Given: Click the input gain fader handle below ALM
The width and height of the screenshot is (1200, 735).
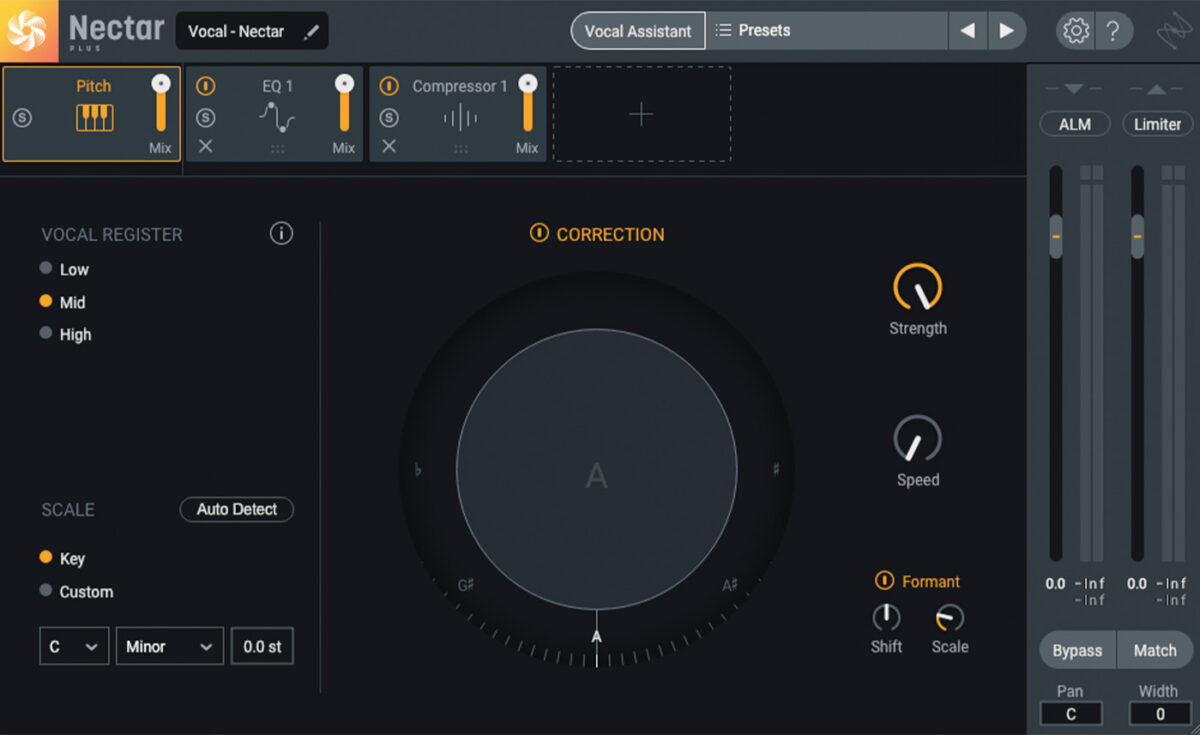Looking at the screenshot, I should pyautogui.click(x=1056, y=236).
